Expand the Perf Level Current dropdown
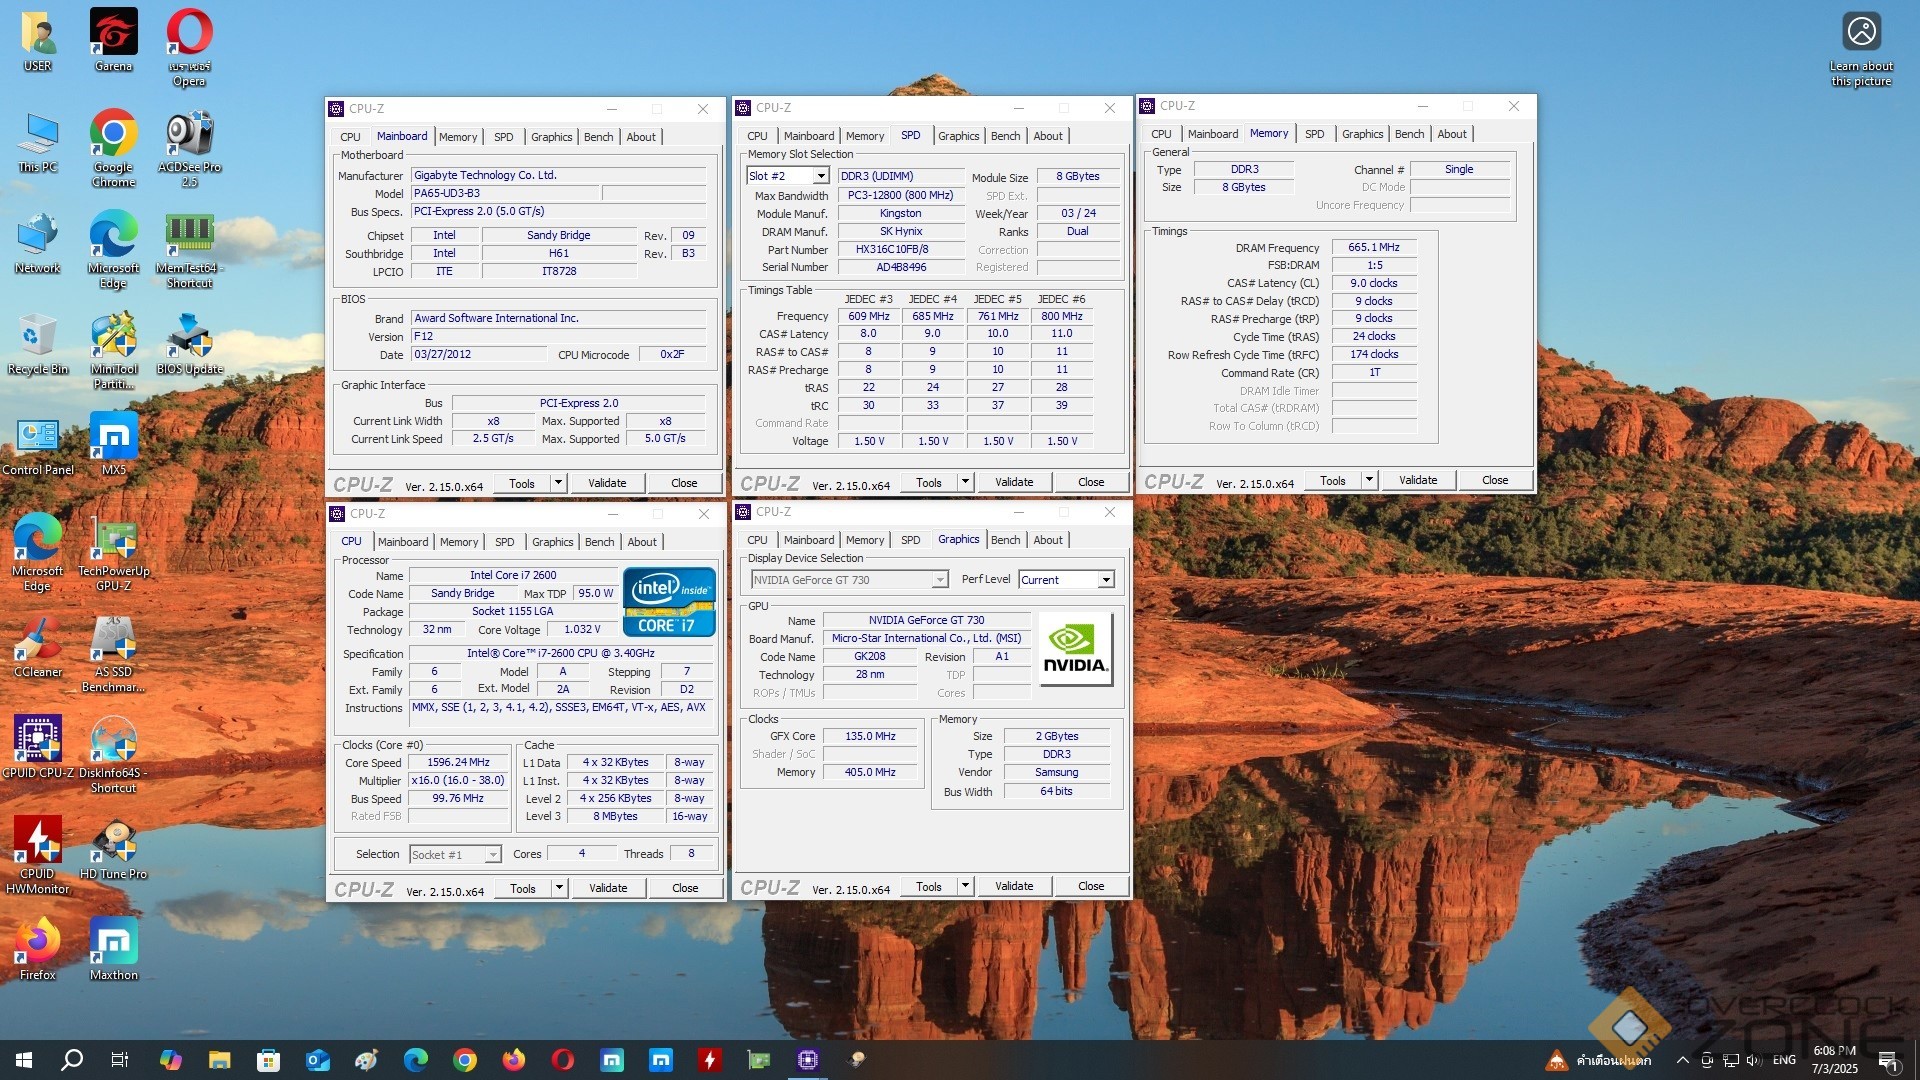 pos(1106,580)
